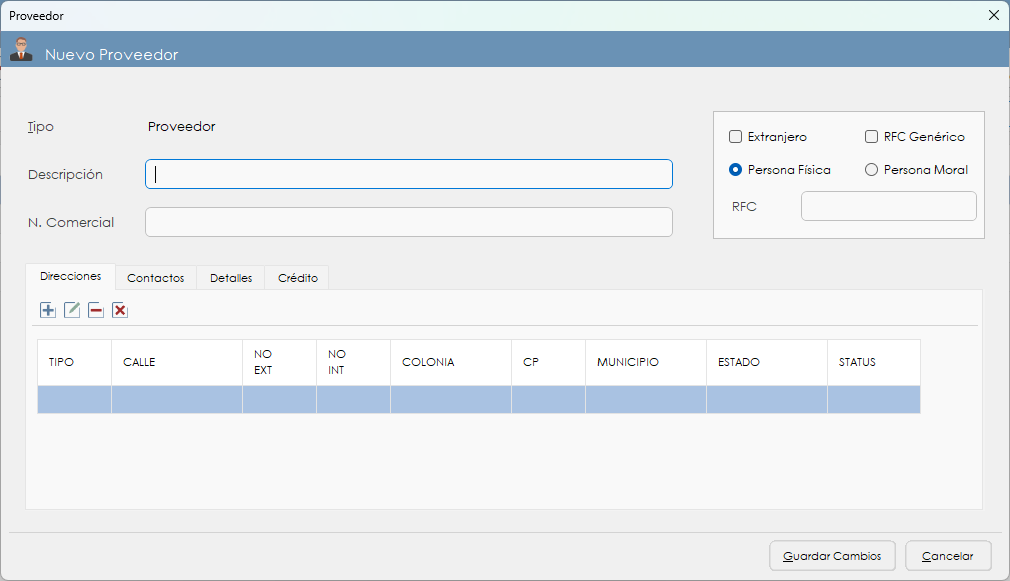Select the Persona Moral radio button
Image resolution: width=1010 pixels, height=581 pixels.
[871, 170]
